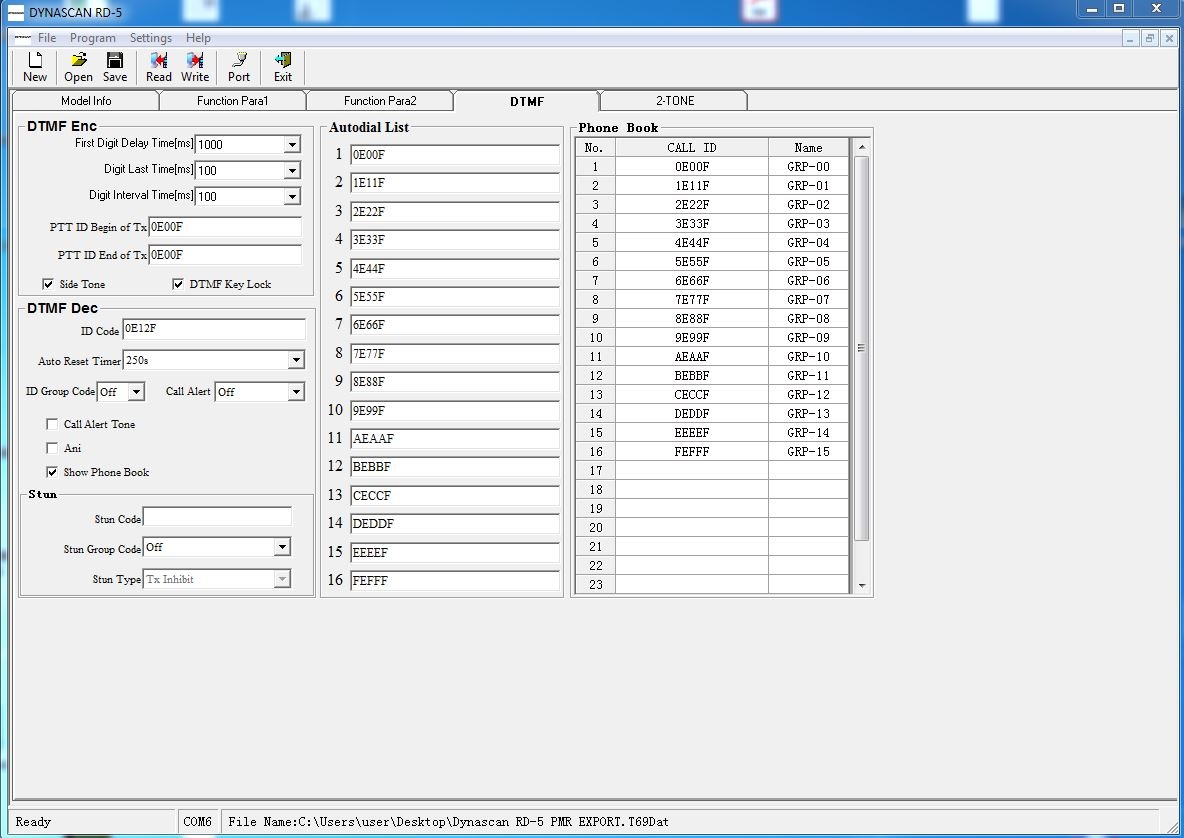Select Phone Book name GRP-15
Screen dimensions: 1184x838
point(808,451)
